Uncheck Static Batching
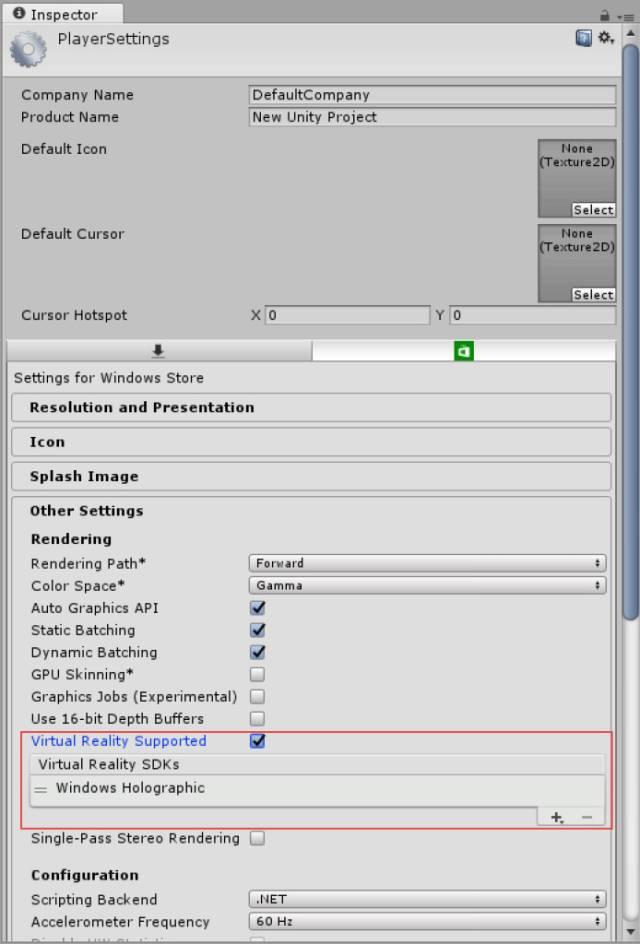The width and height of the screenshot is (640, 944). pos(258,630)
